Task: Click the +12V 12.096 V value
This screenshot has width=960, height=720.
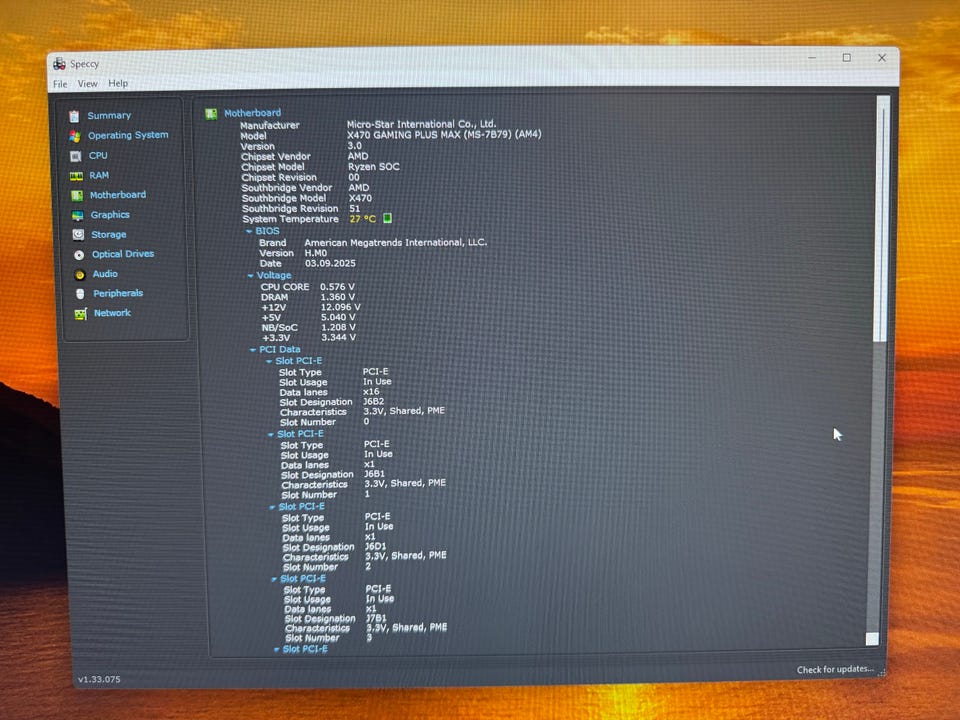Action: (x=340, y=307)
